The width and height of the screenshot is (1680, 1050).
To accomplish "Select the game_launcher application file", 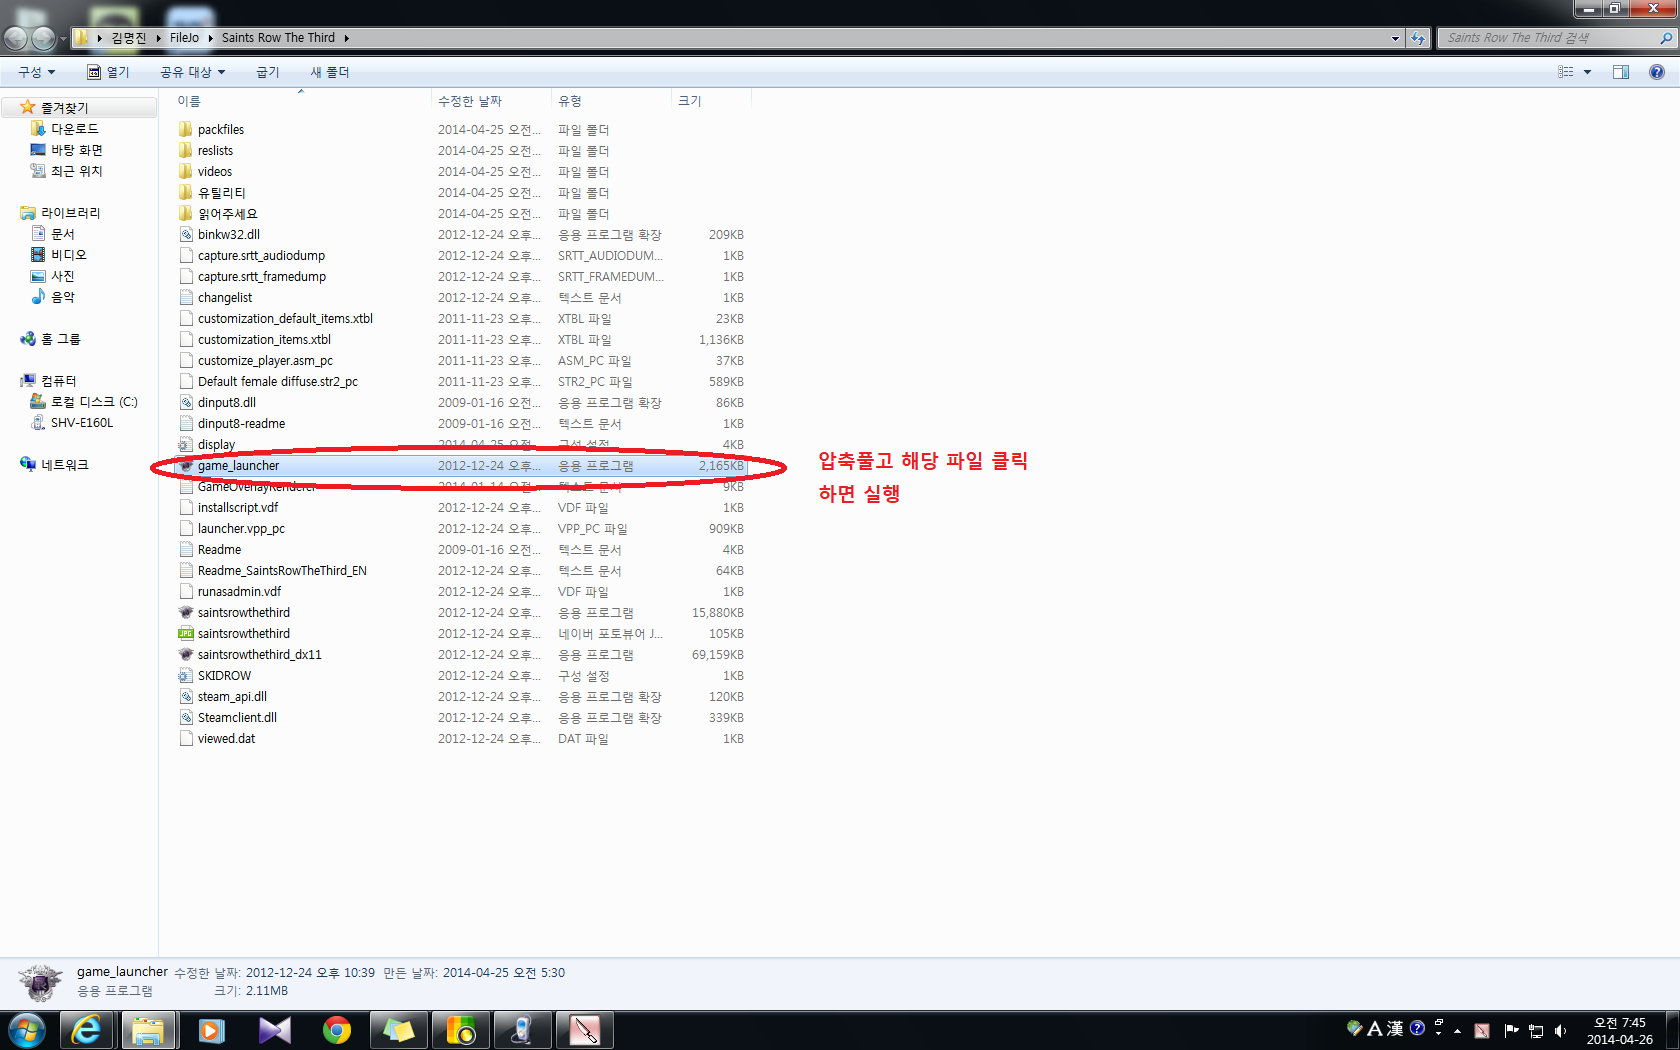I will (238, 466).
